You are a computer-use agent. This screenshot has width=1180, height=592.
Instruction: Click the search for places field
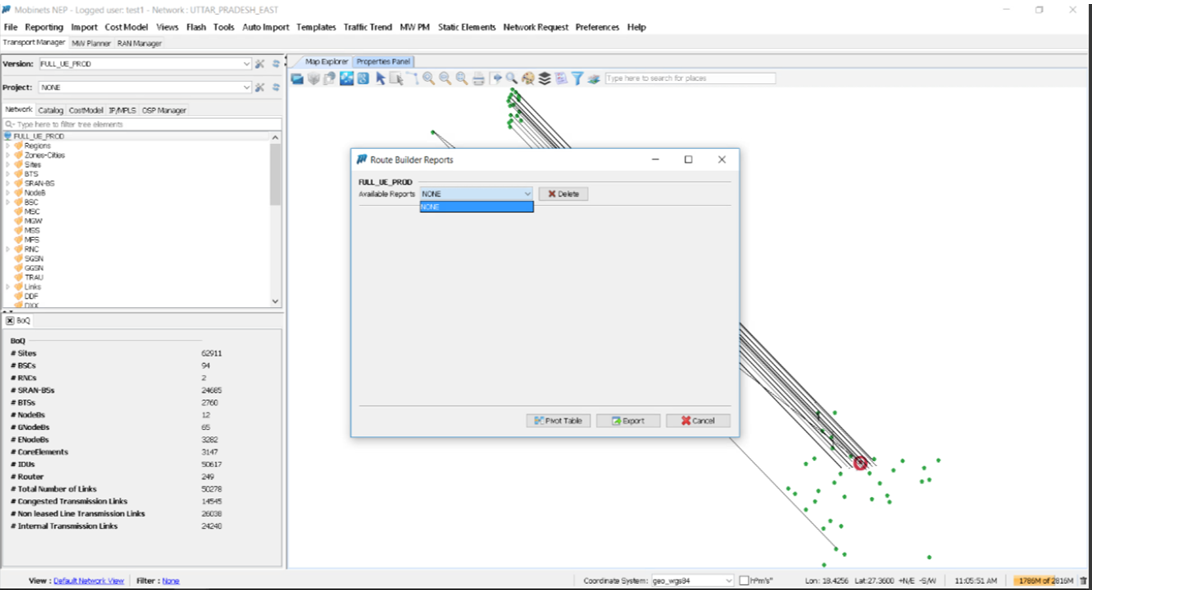pos(689,78)
